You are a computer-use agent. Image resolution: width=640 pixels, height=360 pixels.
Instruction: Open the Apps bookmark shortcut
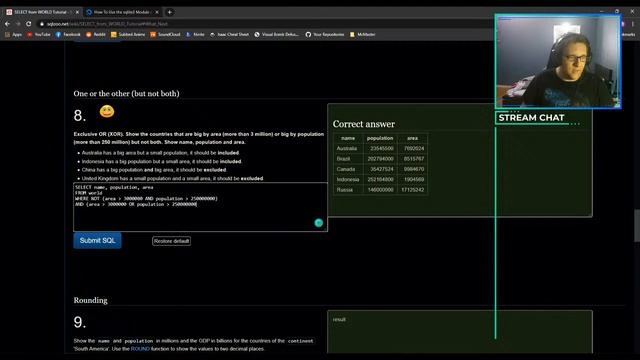click(x=13, y=35)
